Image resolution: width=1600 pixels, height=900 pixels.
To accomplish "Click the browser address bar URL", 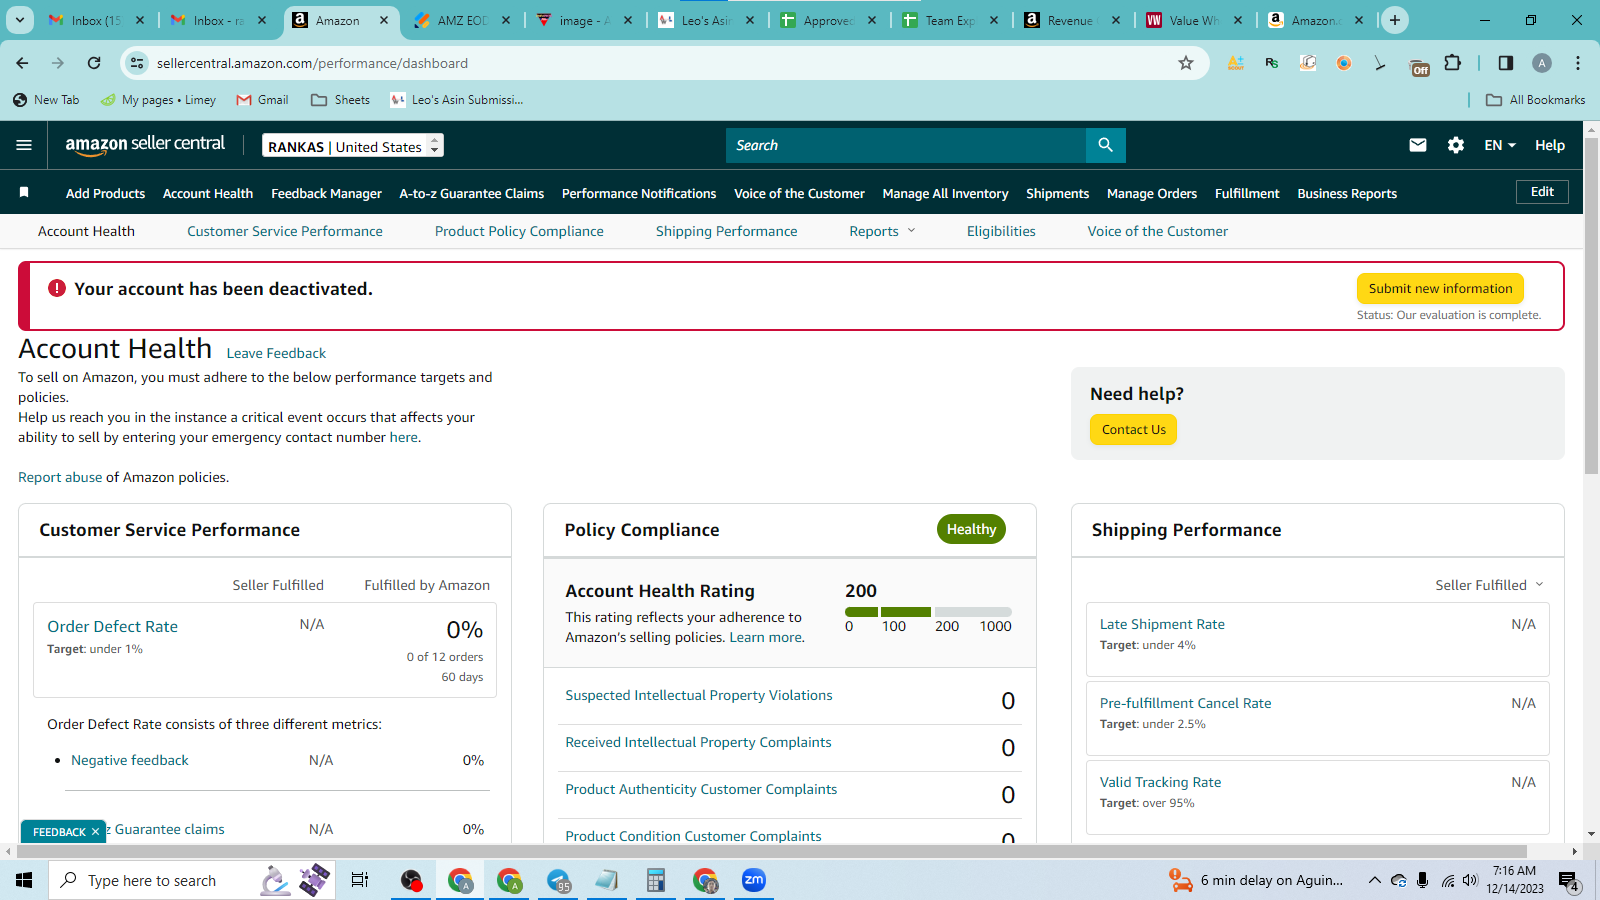I will click(312, 63).
